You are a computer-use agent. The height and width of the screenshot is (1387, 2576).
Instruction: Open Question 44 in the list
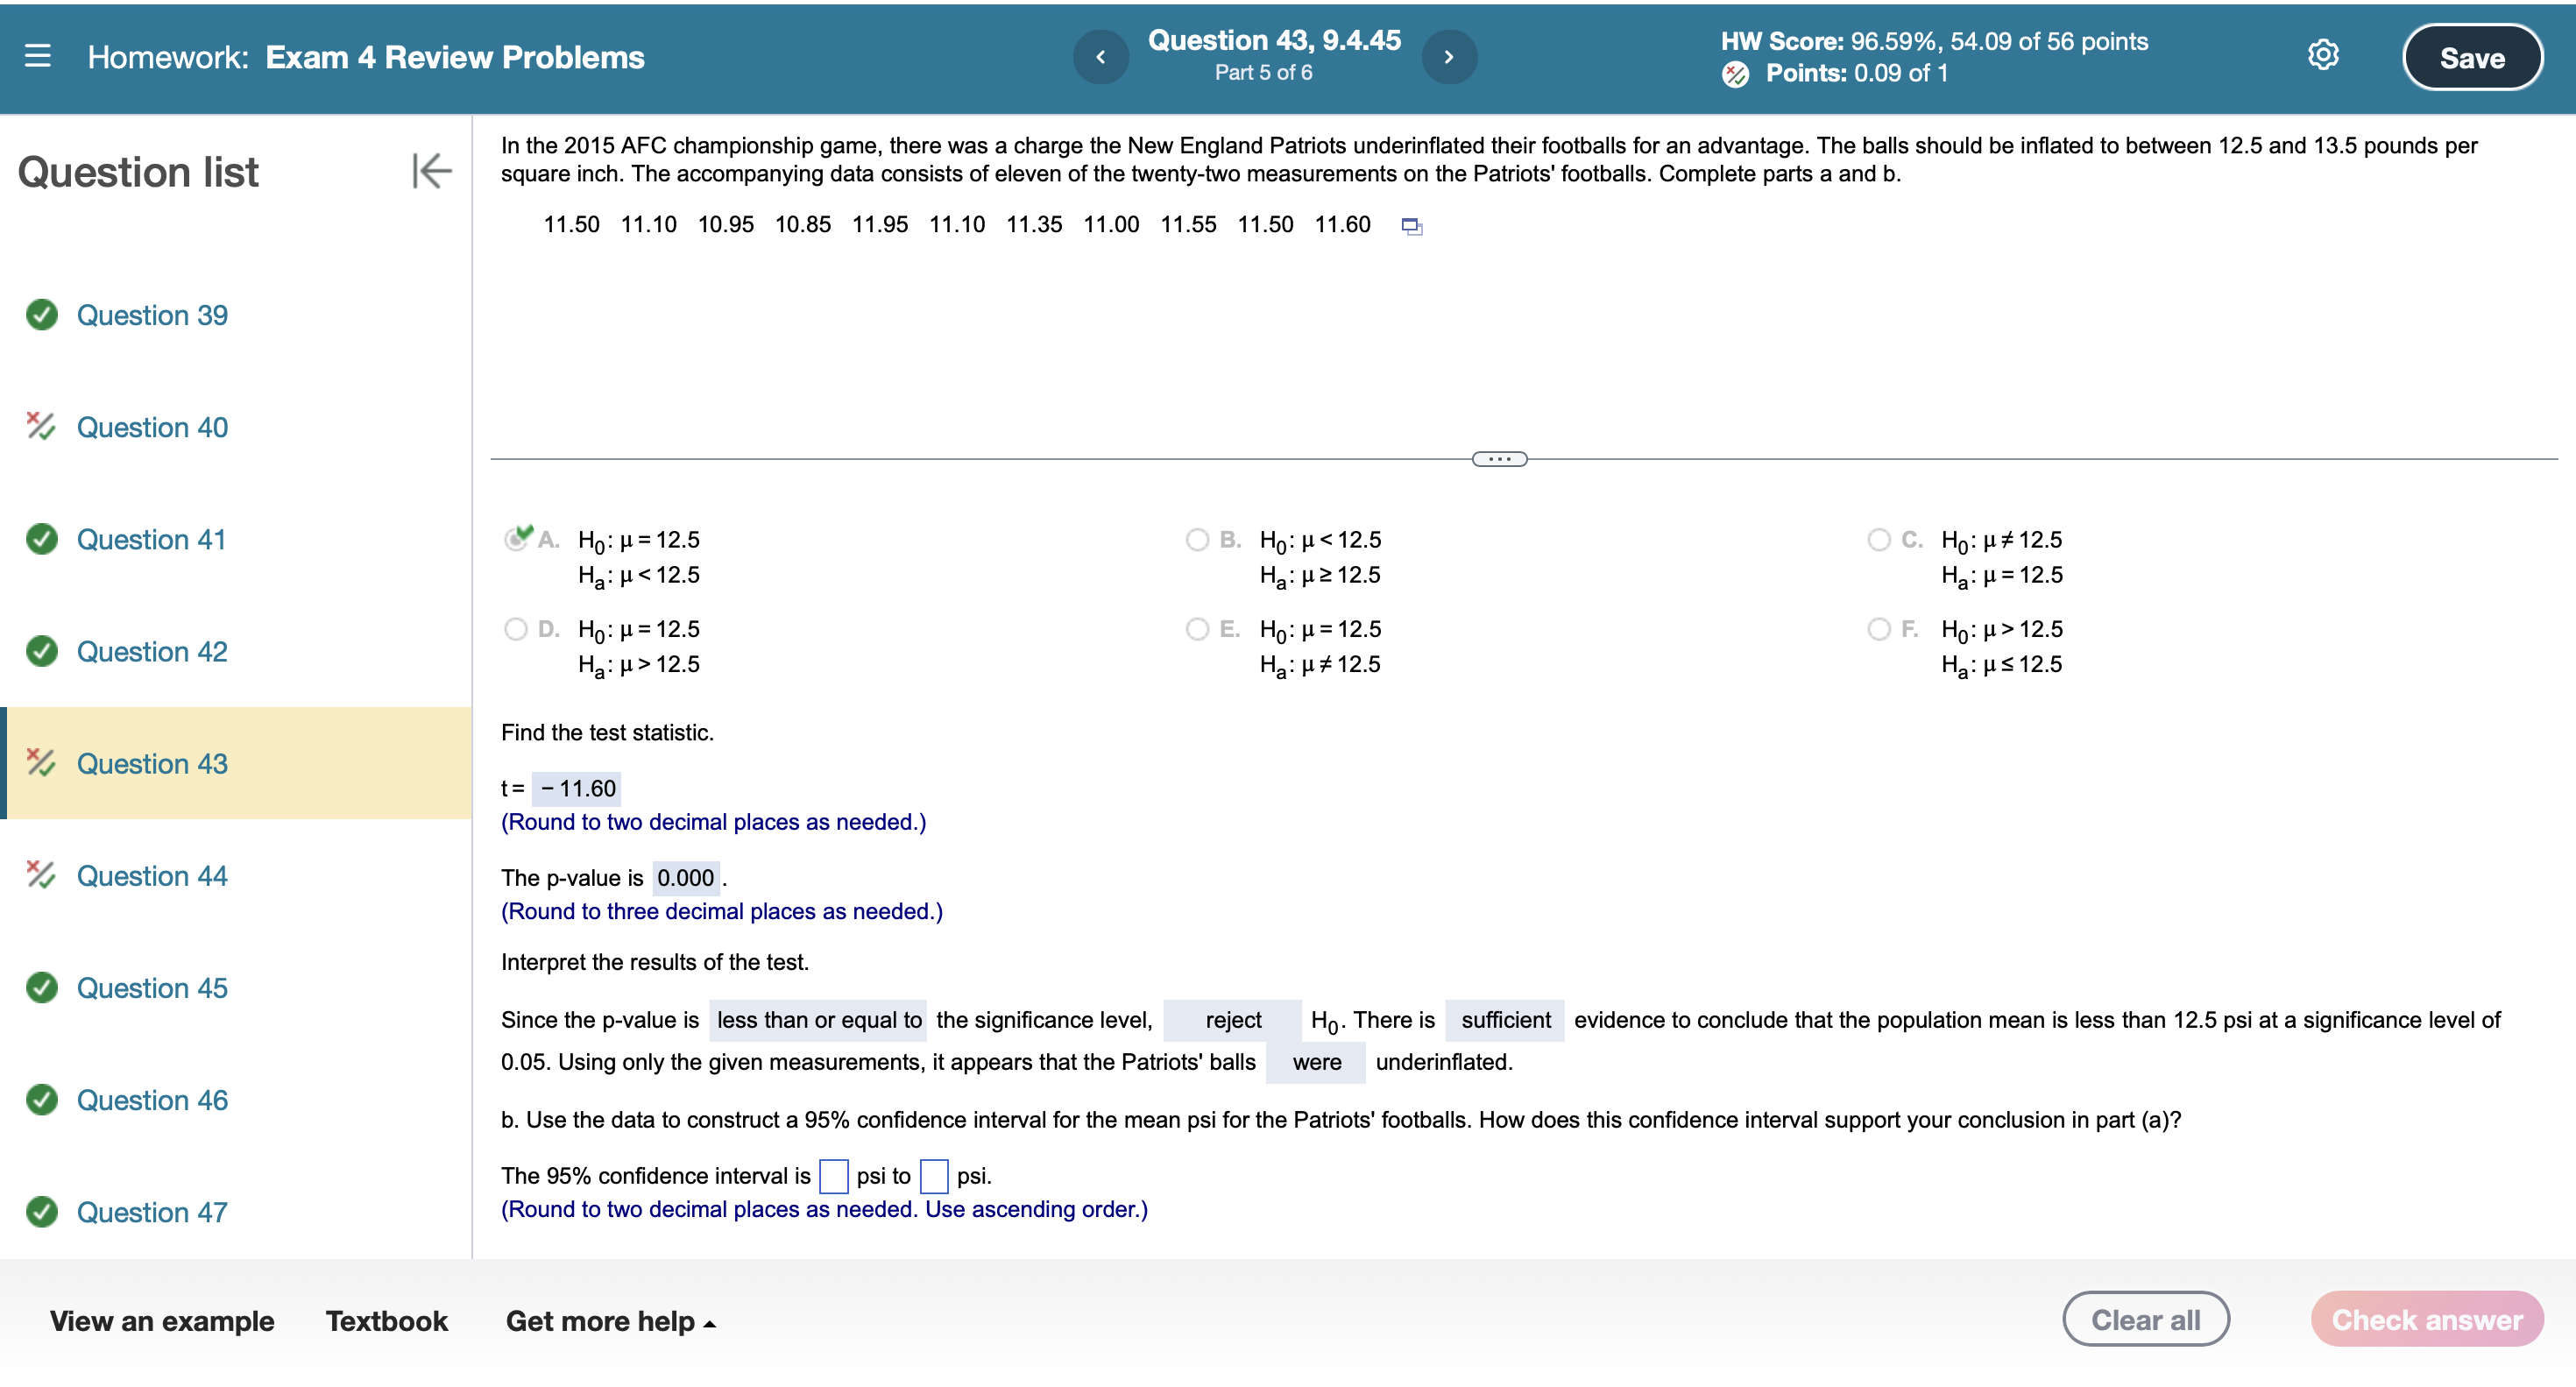(152, 876)
